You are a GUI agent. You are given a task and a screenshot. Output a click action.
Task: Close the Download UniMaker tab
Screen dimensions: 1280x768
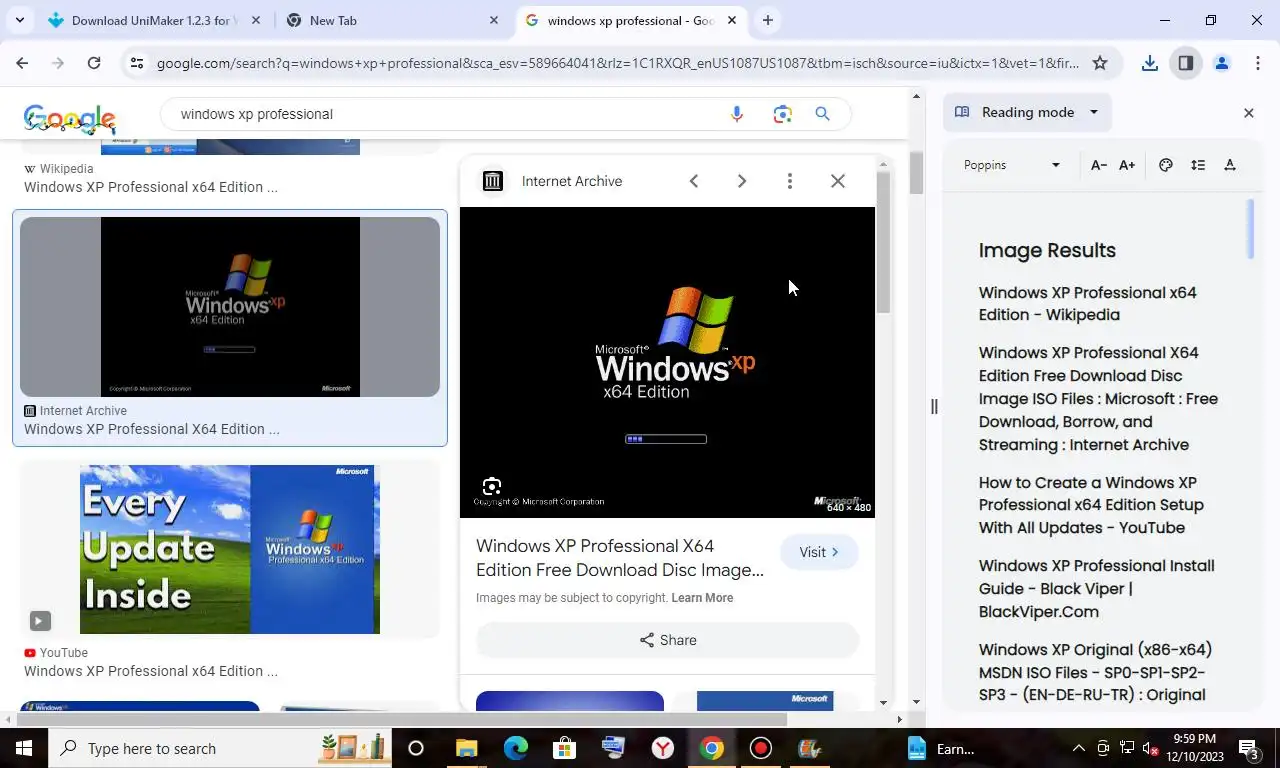[255, 20]
